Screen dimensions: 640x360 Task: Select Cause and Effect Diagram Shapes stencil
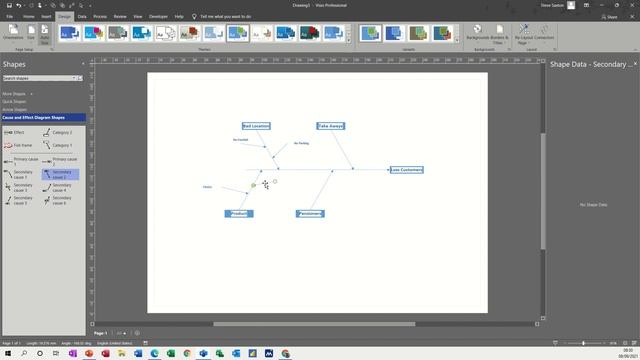pos(43,118)
